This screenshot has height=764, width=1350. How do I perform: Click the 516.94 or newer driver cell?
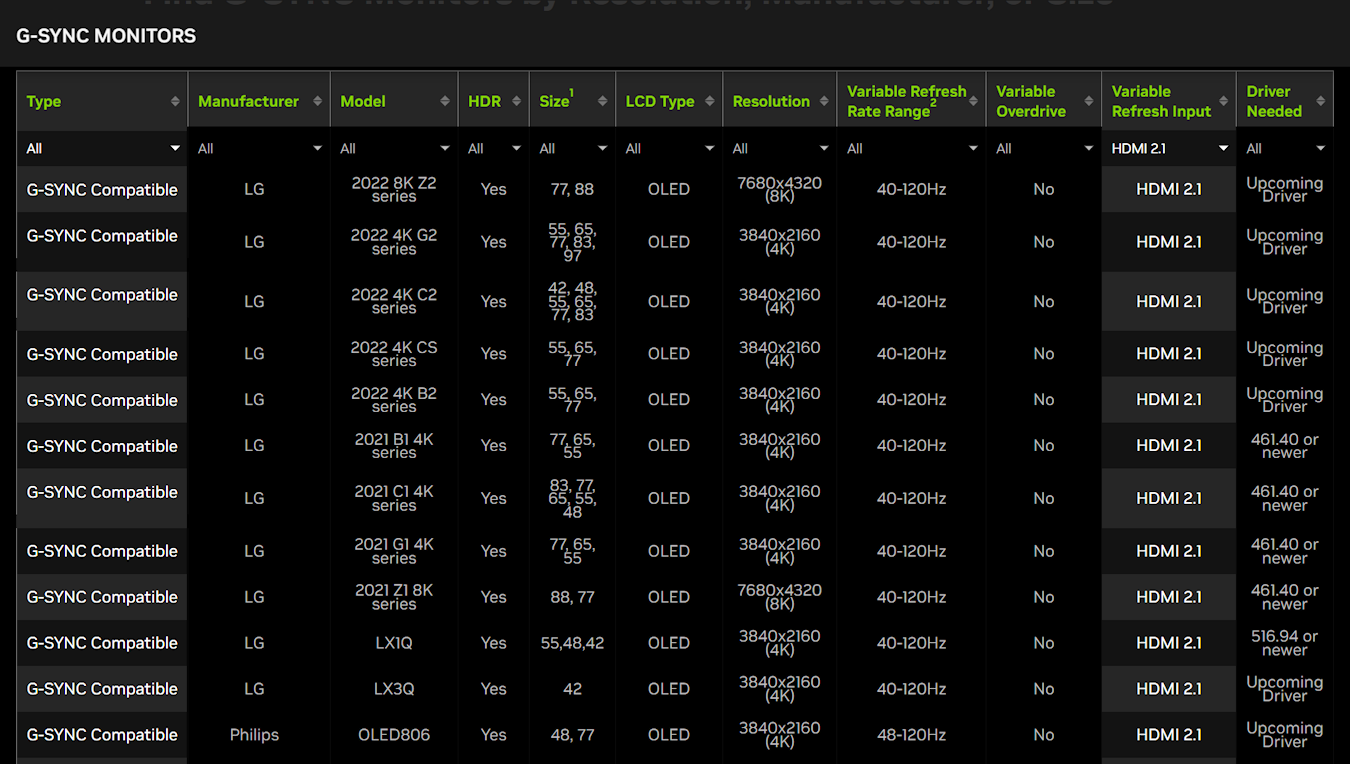[1285, 643]
